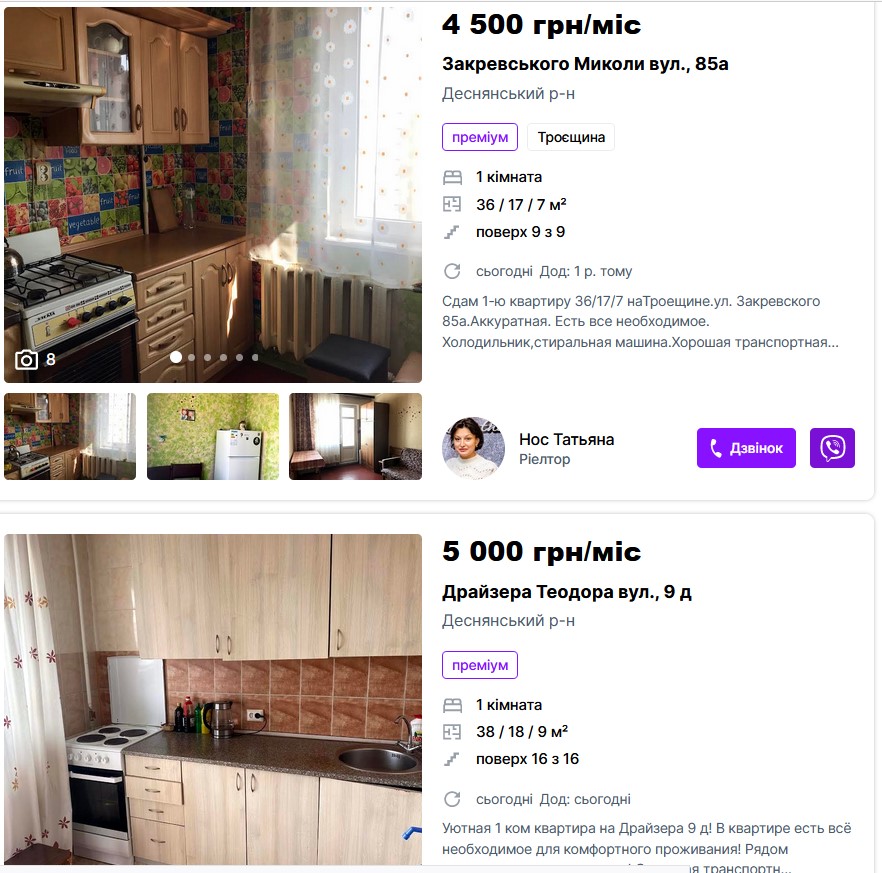
Task: Open the balcony room thumbnail photo
Action: click(x=356, y=436)
